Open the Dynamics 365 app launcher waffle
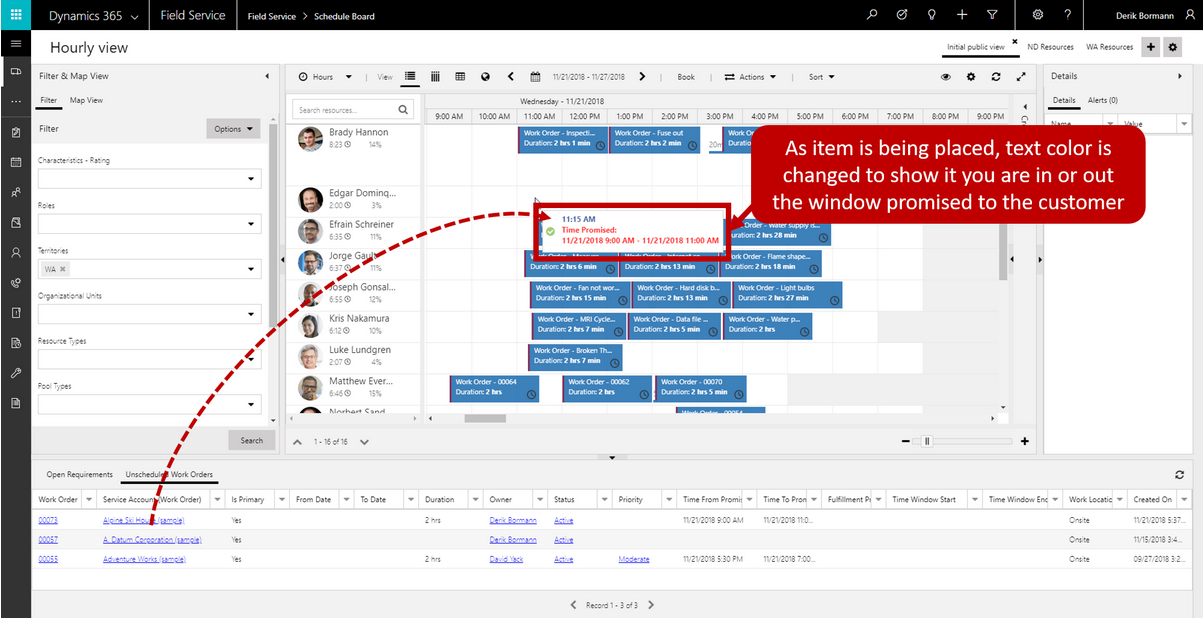1203x618 pixels. click(x=15, y=15)
